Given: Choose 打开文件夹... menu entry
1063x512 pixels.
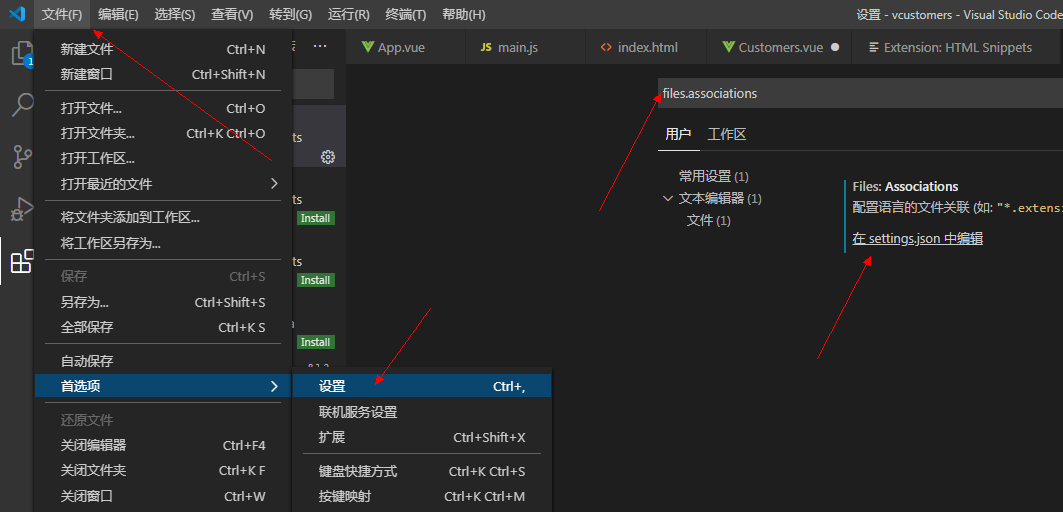Looking at the screenshot, I should (x=163, y=134).
